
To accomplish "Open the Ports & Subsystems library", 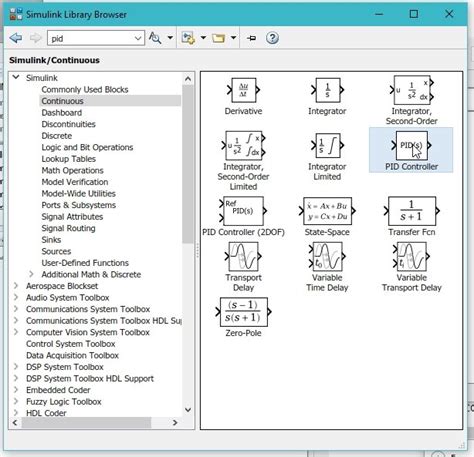I will pyautogui.click(x=79, y=205).
